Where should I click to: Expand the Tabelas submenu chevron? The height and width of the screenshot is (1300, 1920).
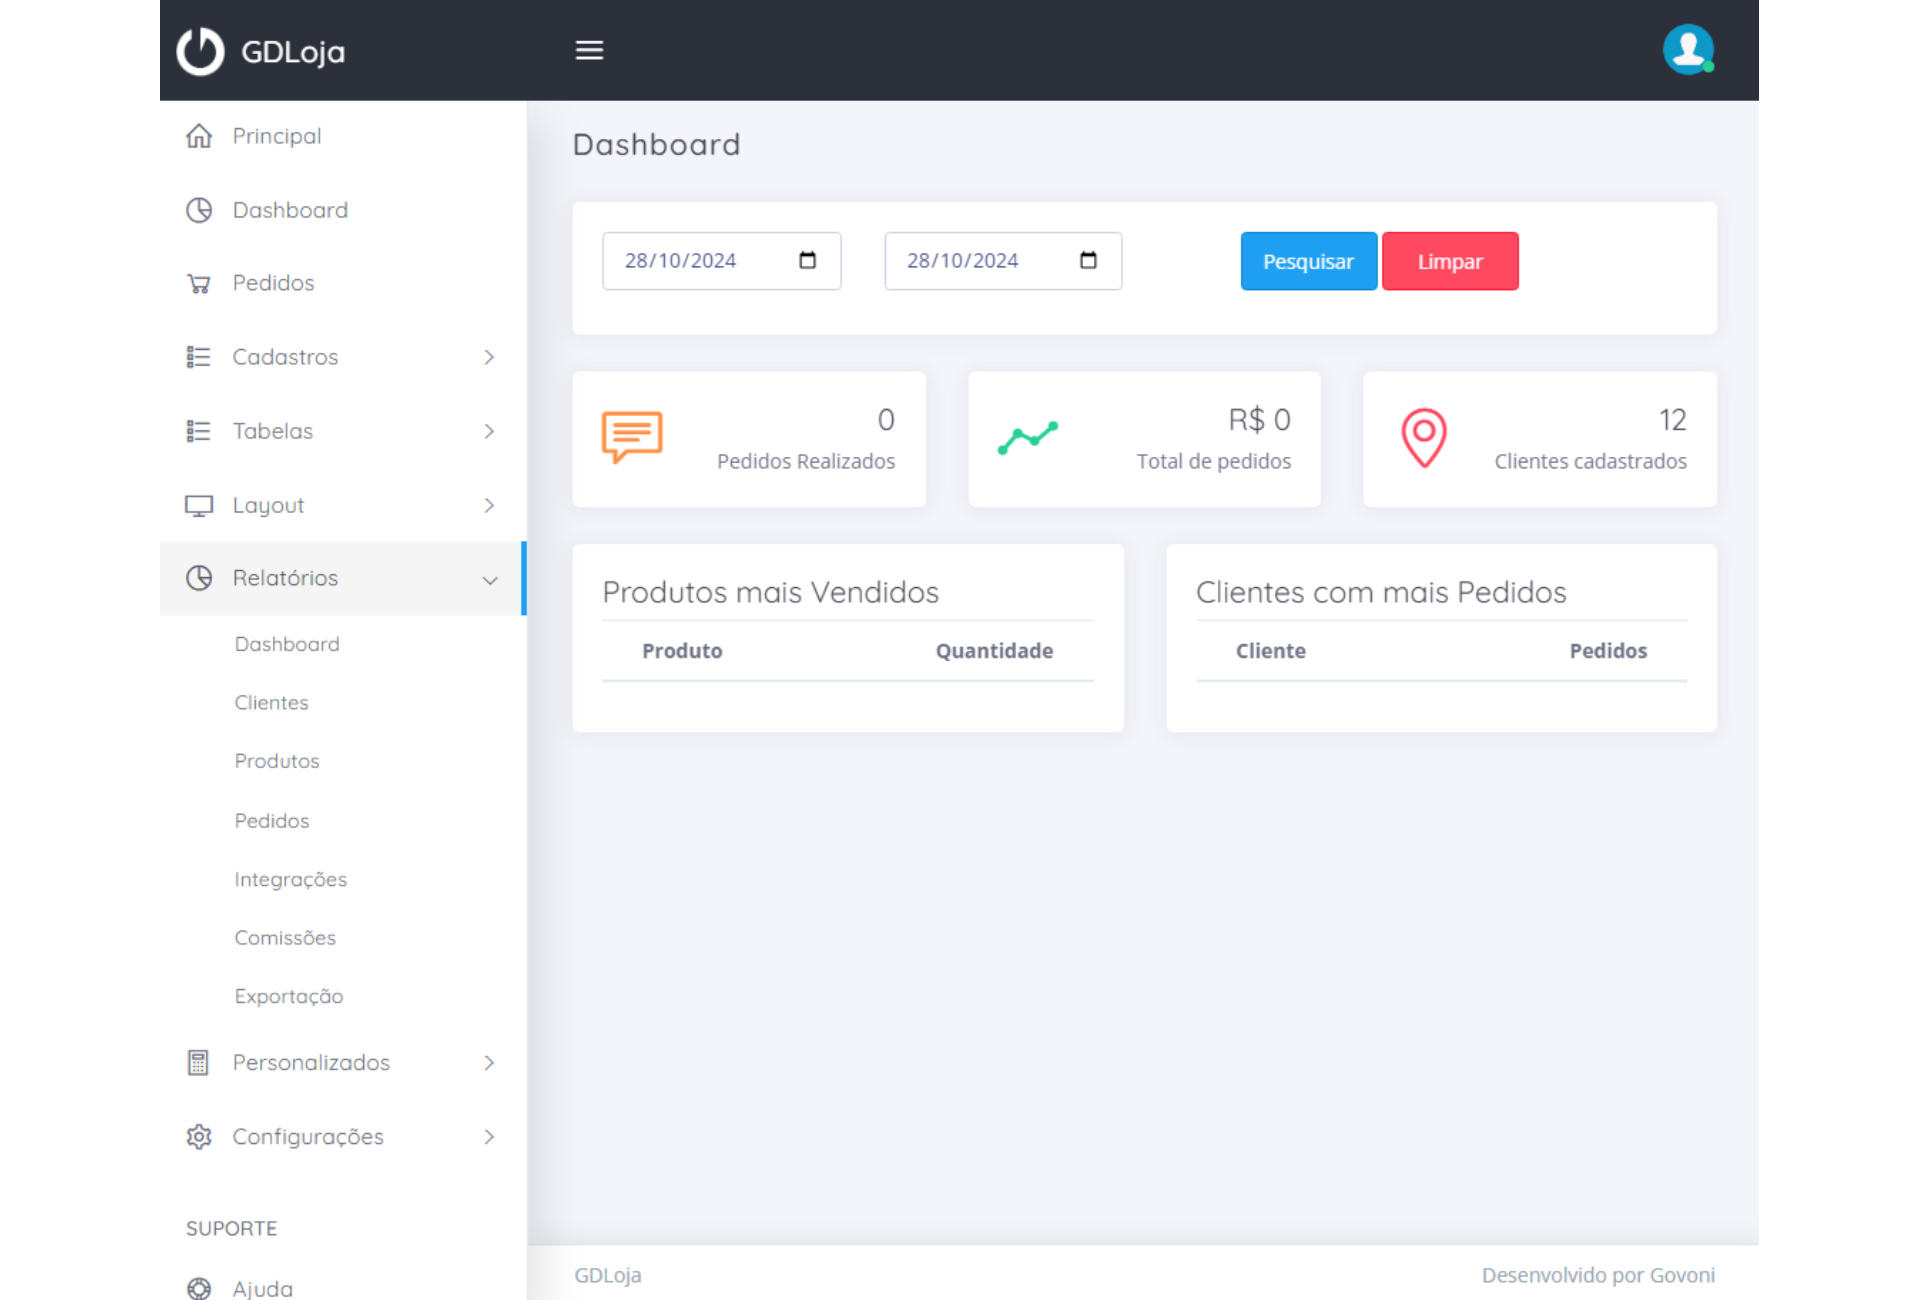[489, 431]
